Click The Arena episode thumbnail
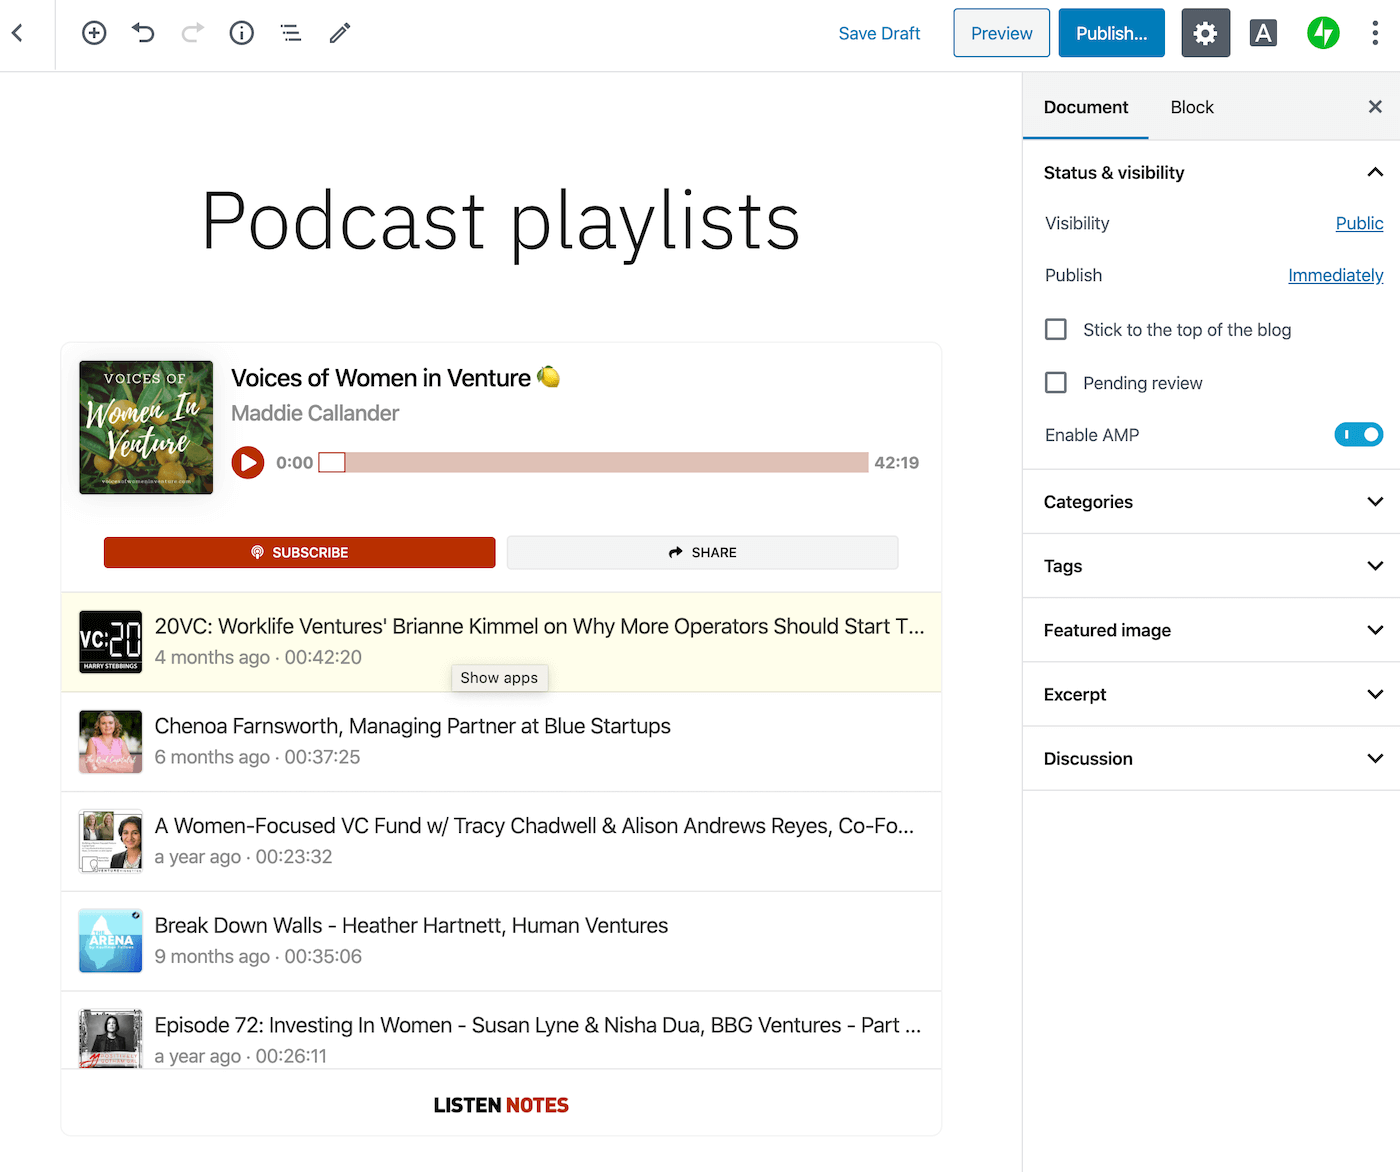This screenshot has height=1172, width=1400. point(111,941)
